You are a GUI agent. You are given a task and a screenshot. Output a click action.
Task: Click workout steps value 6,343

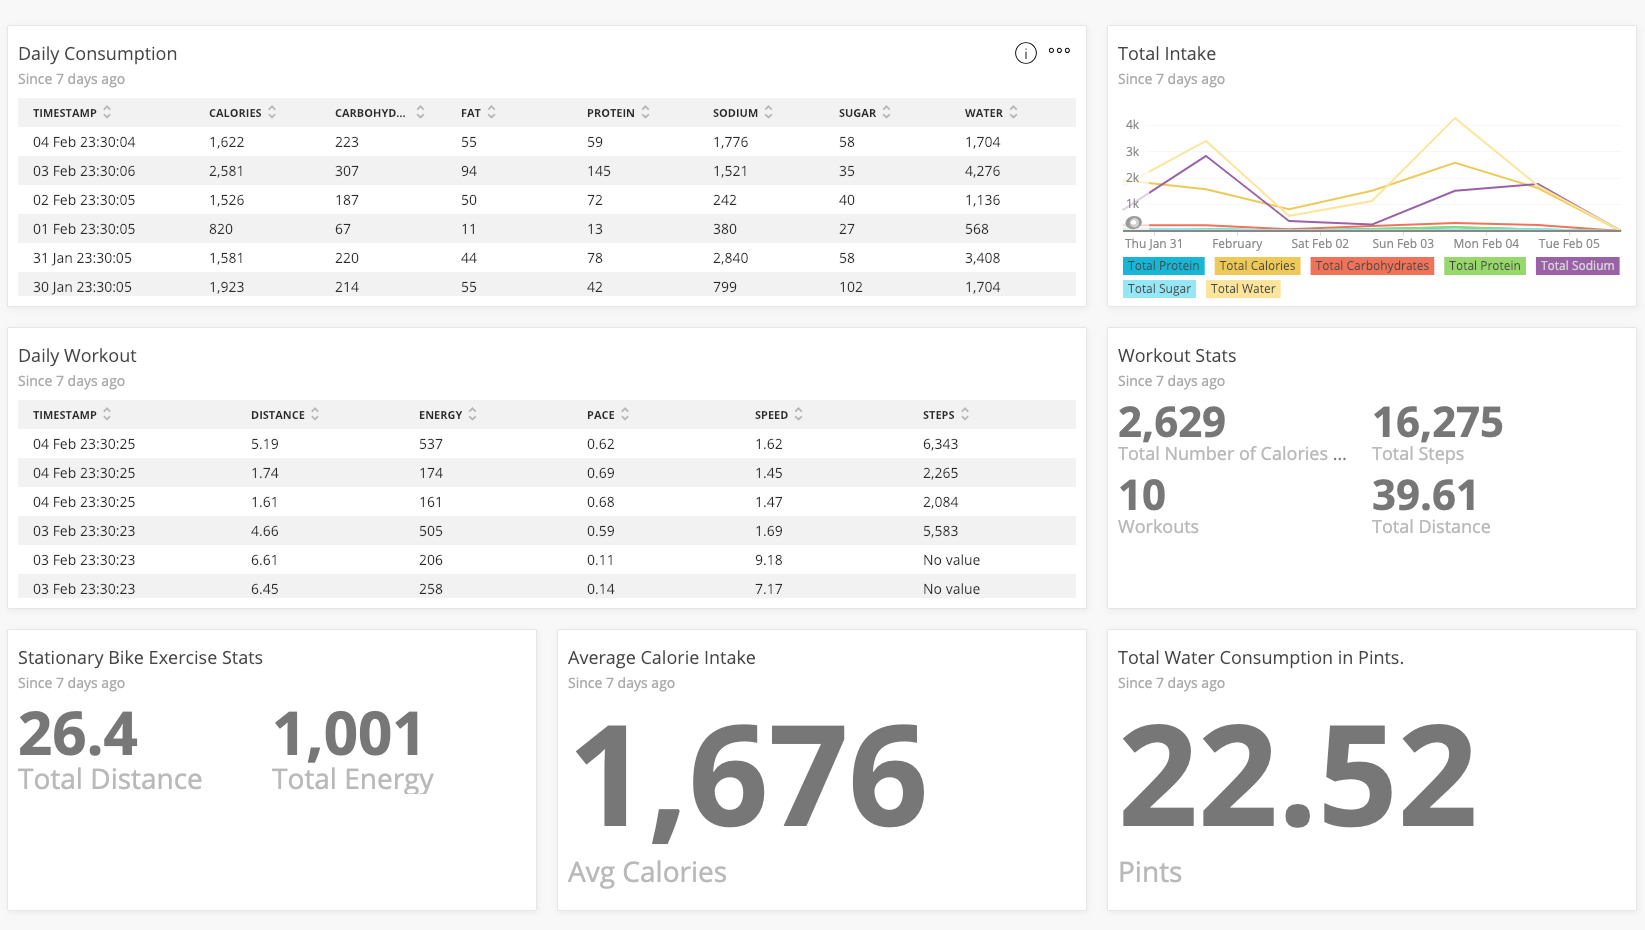[941, 444]
